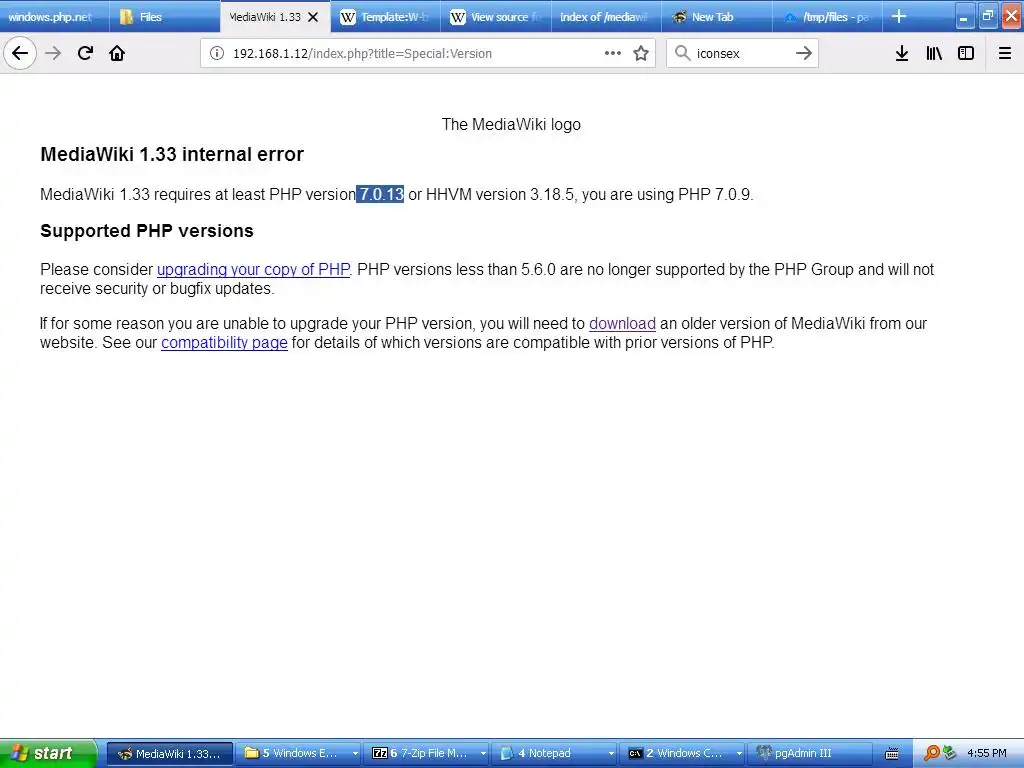1024x768 pixels.
Task: Click the search magnifier icon
Action: 682,53
